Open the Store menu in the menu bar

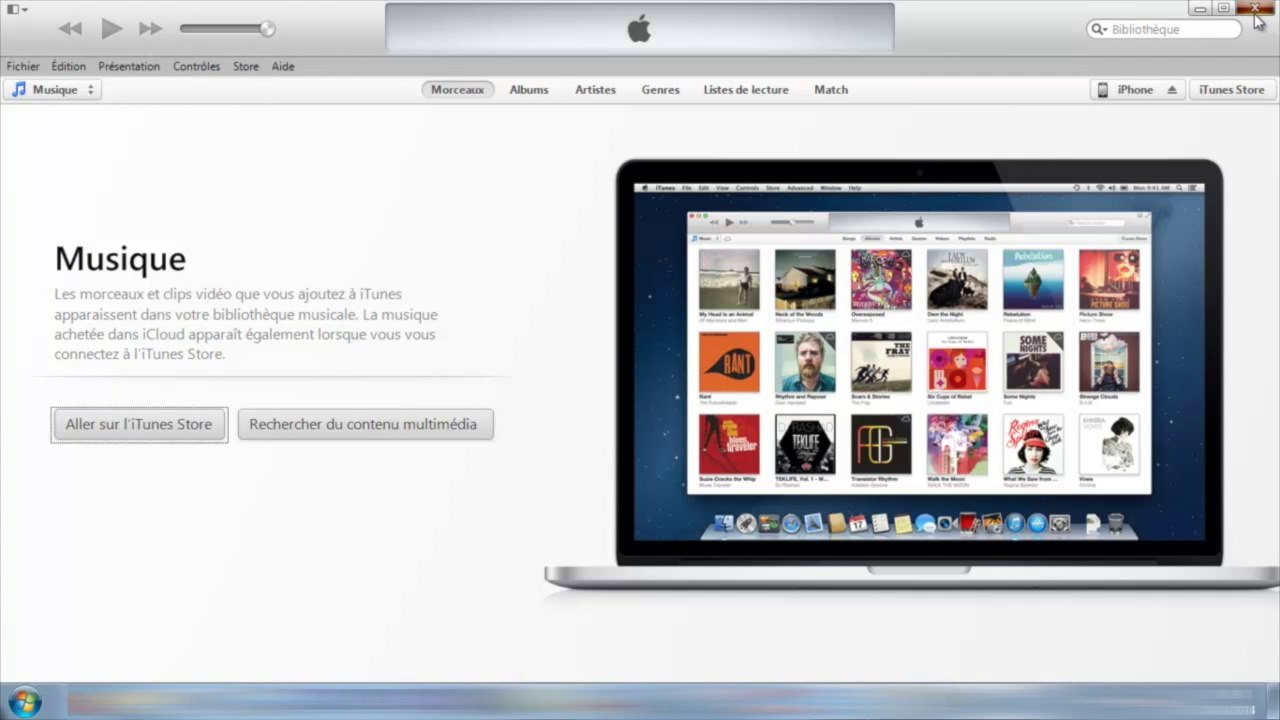[x=246, y=66]
